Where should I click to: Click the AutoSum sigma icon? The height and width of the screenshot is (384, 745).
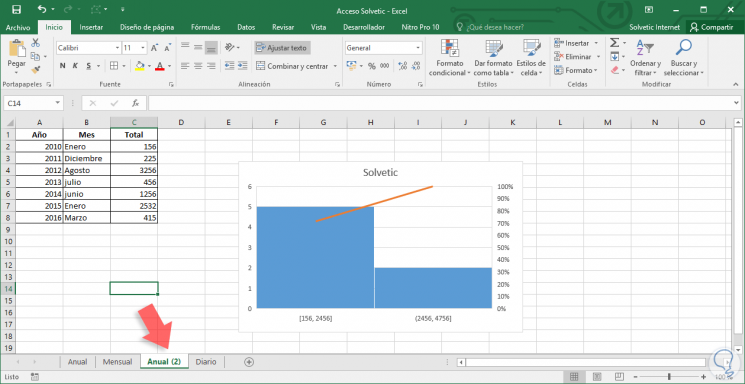pos(614,43)
